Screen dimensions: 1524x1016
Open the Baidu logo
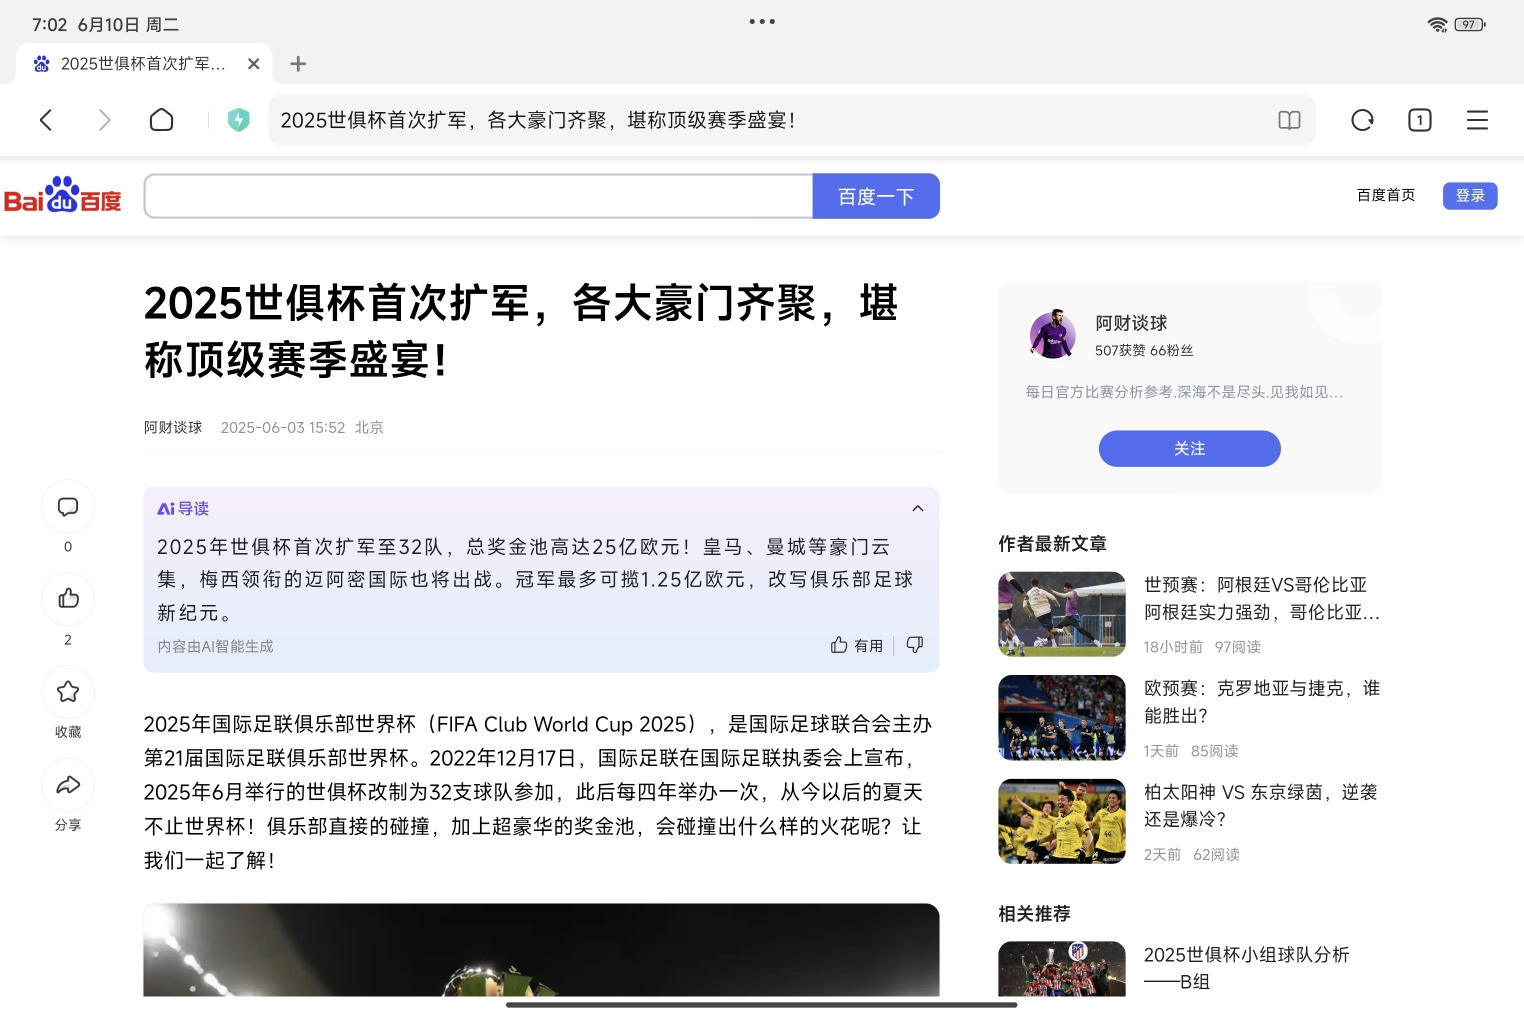point(62,195)
